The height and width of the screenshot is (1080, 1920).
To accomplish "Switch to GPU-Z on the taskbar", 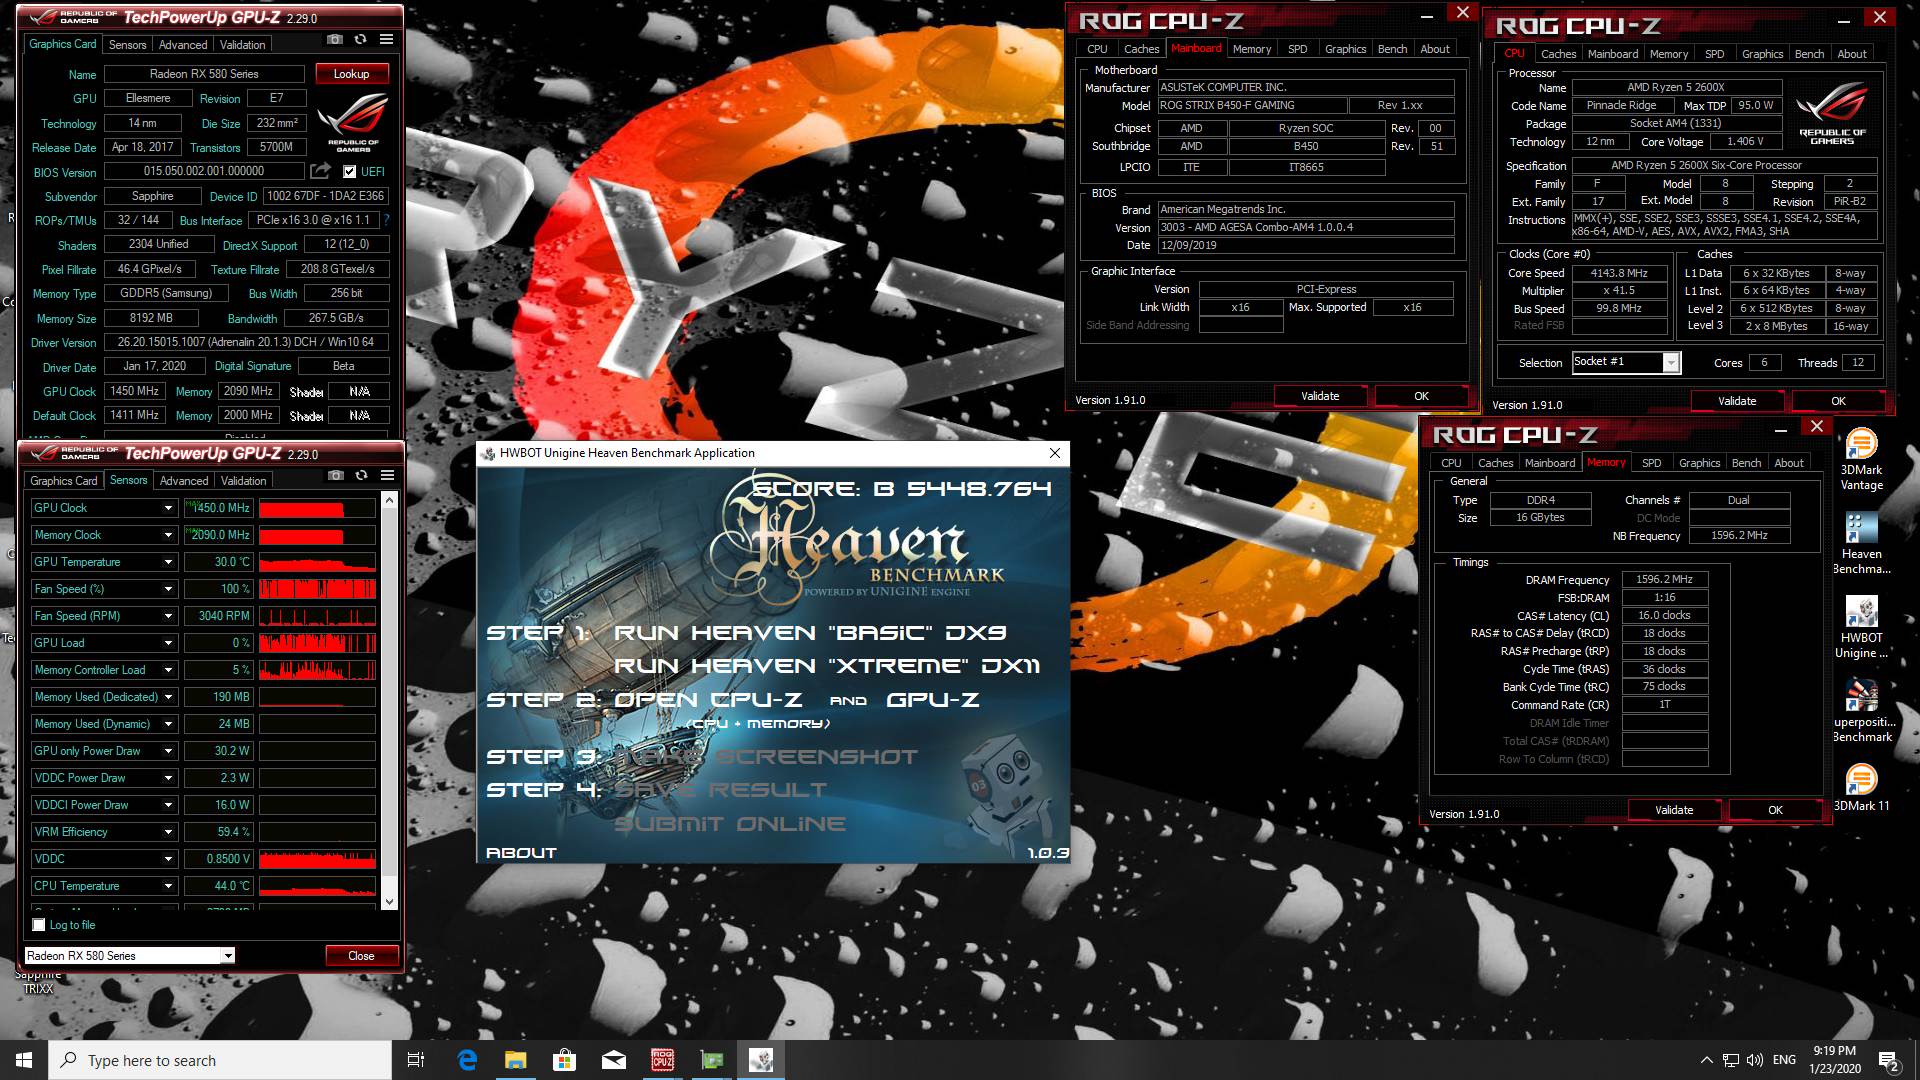I will (712, 1060).
